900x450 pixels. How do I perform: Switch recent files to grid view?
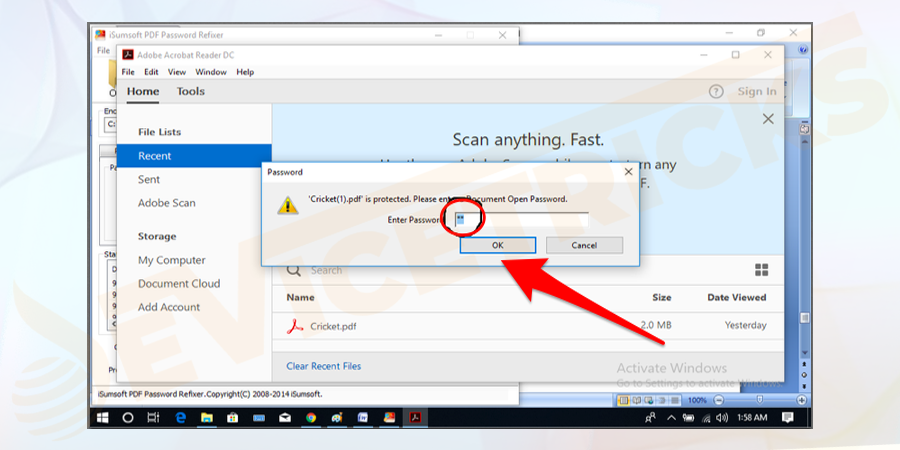click(x=762, y=270)
